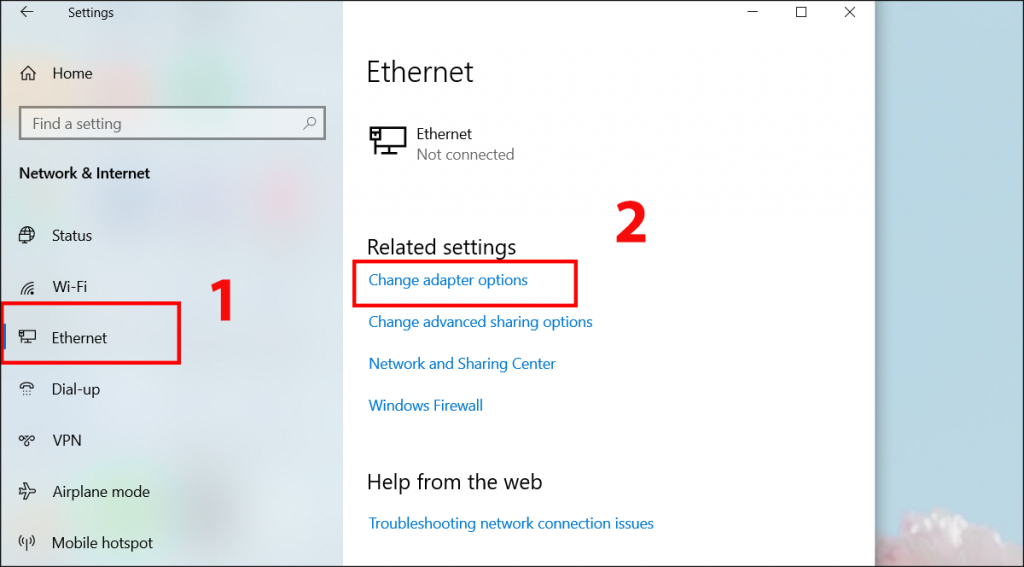The image size is (1024, 567).
Task: Switch to the Mobile hotspot section
Action: tap(102, 543)
